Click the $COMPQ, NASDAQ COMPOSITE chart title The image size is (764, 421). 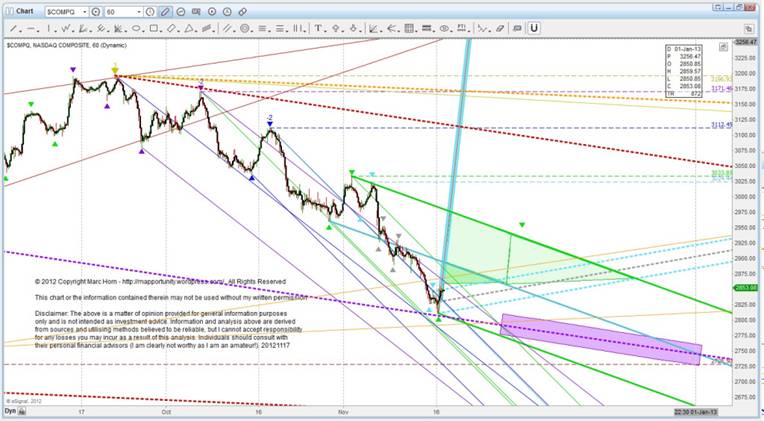(x=67, y=45)
